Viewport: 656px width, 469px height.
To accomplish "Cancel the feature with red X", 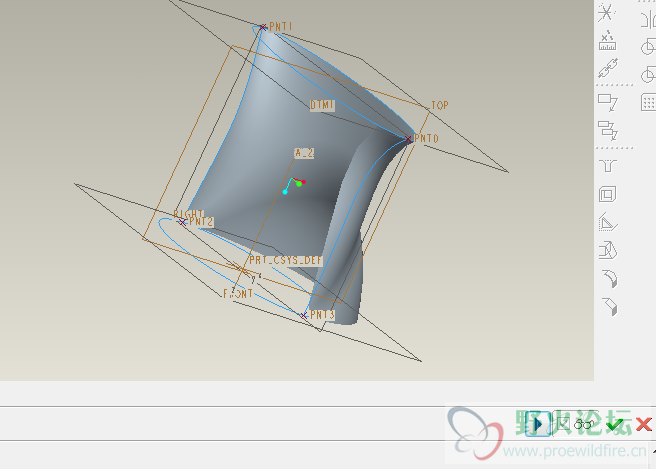I will tap(643, 424).
